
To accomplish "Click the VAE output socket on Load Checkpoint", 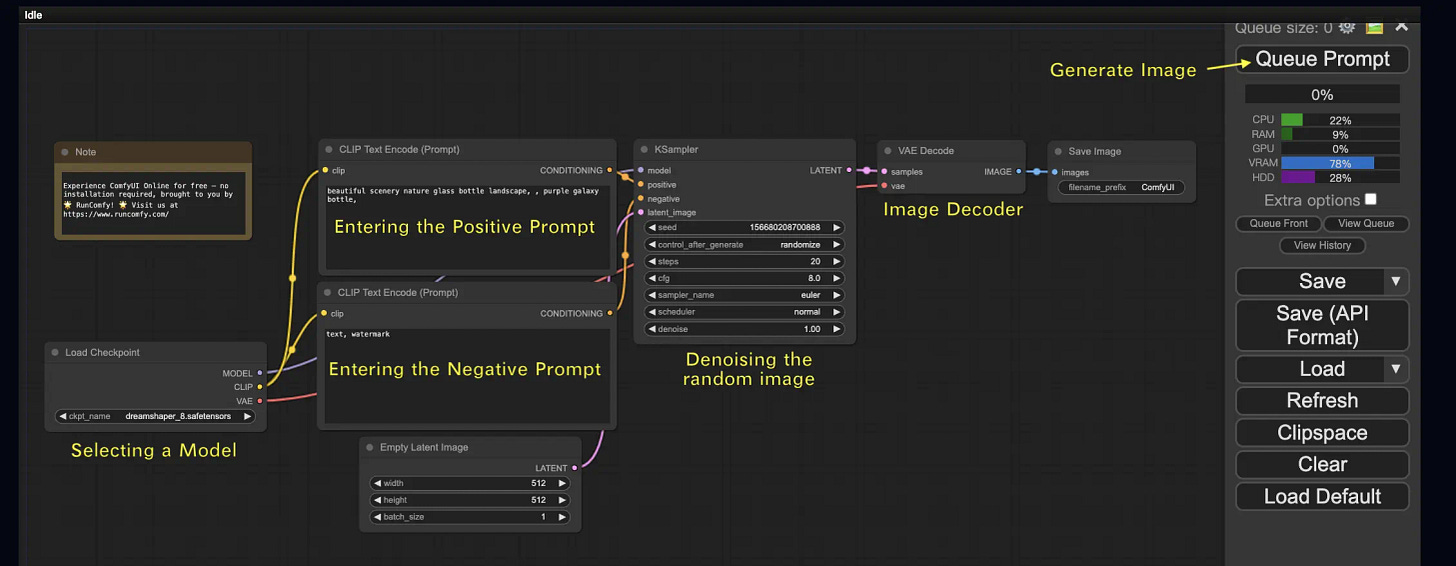I will point(260,401).
